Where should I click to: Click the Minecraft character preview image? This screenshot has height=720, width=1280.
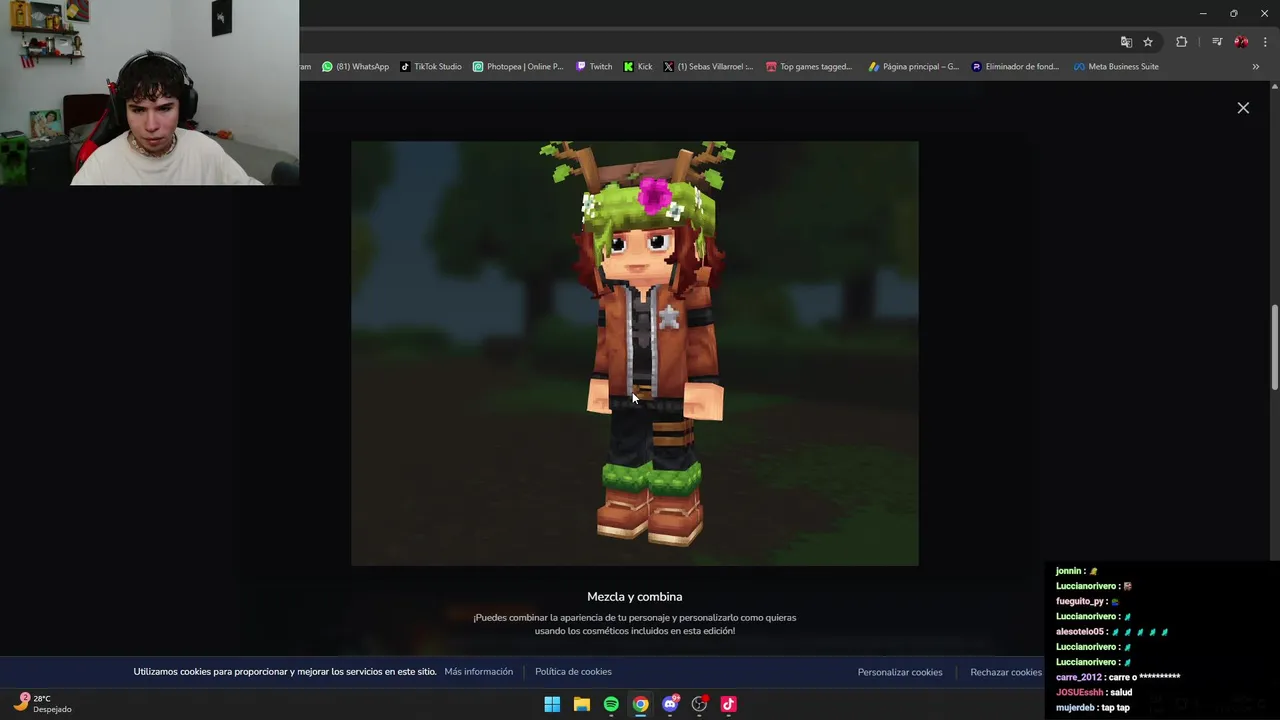[x=634, y=353]
